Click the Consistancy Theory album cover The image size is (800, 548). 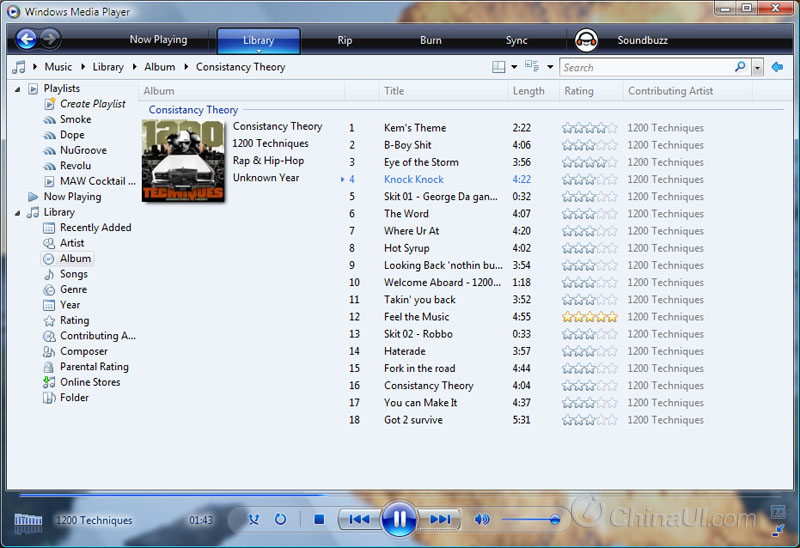click(183, 161)
